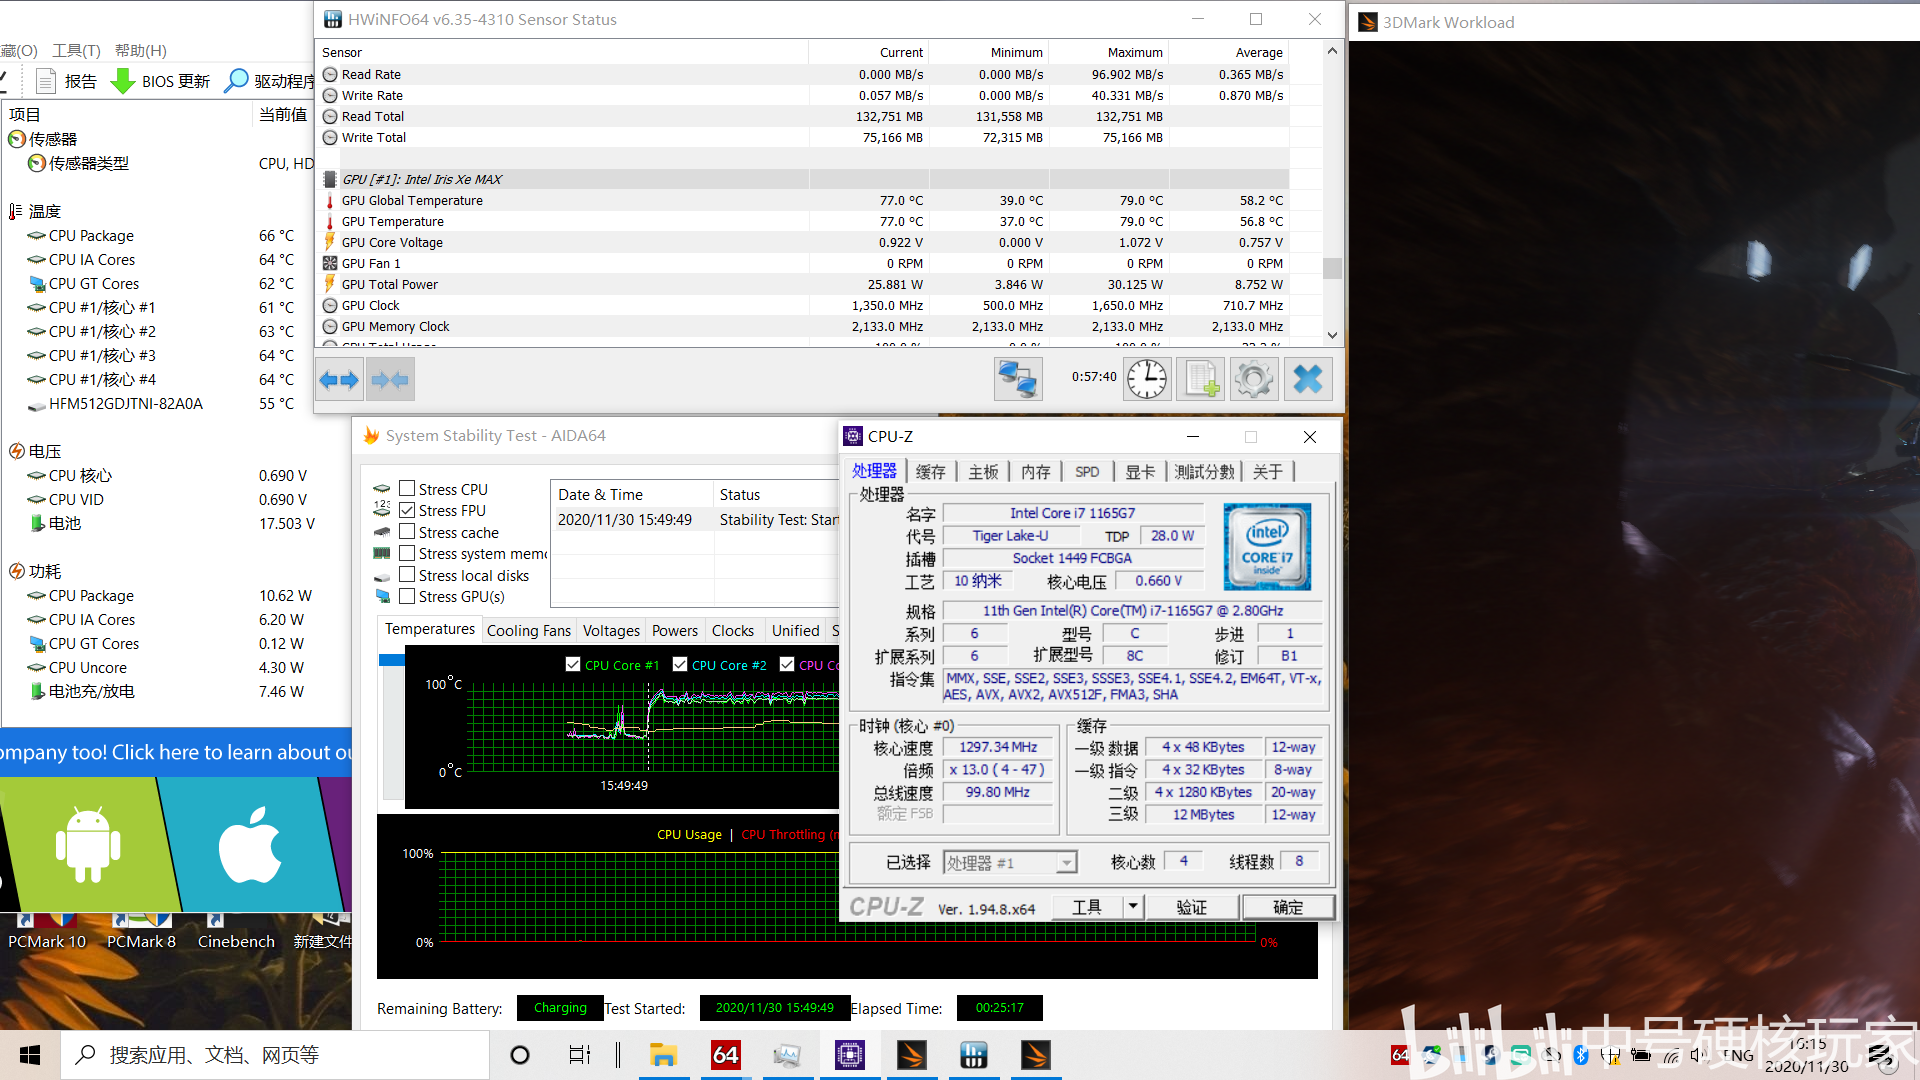This screenshot has width=1920, height=1080.
Task: Click the HWiNFO network connection icon
Action: click(x=1018, y=379)
